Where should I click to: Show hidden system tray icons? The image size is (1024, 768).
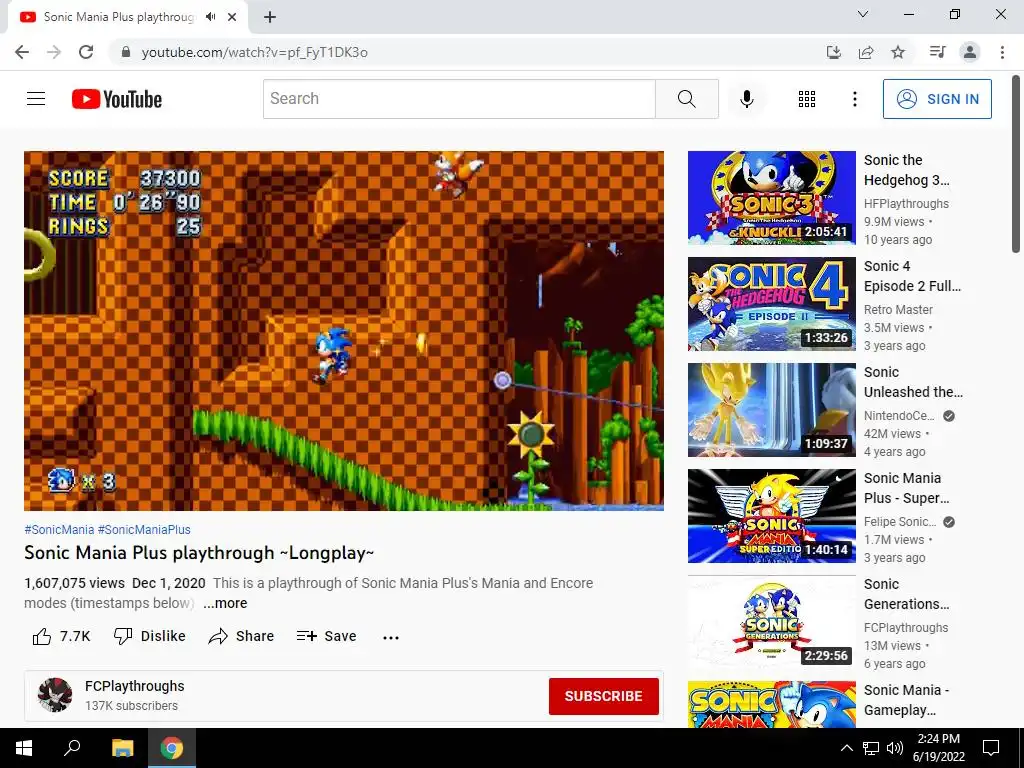846,748
